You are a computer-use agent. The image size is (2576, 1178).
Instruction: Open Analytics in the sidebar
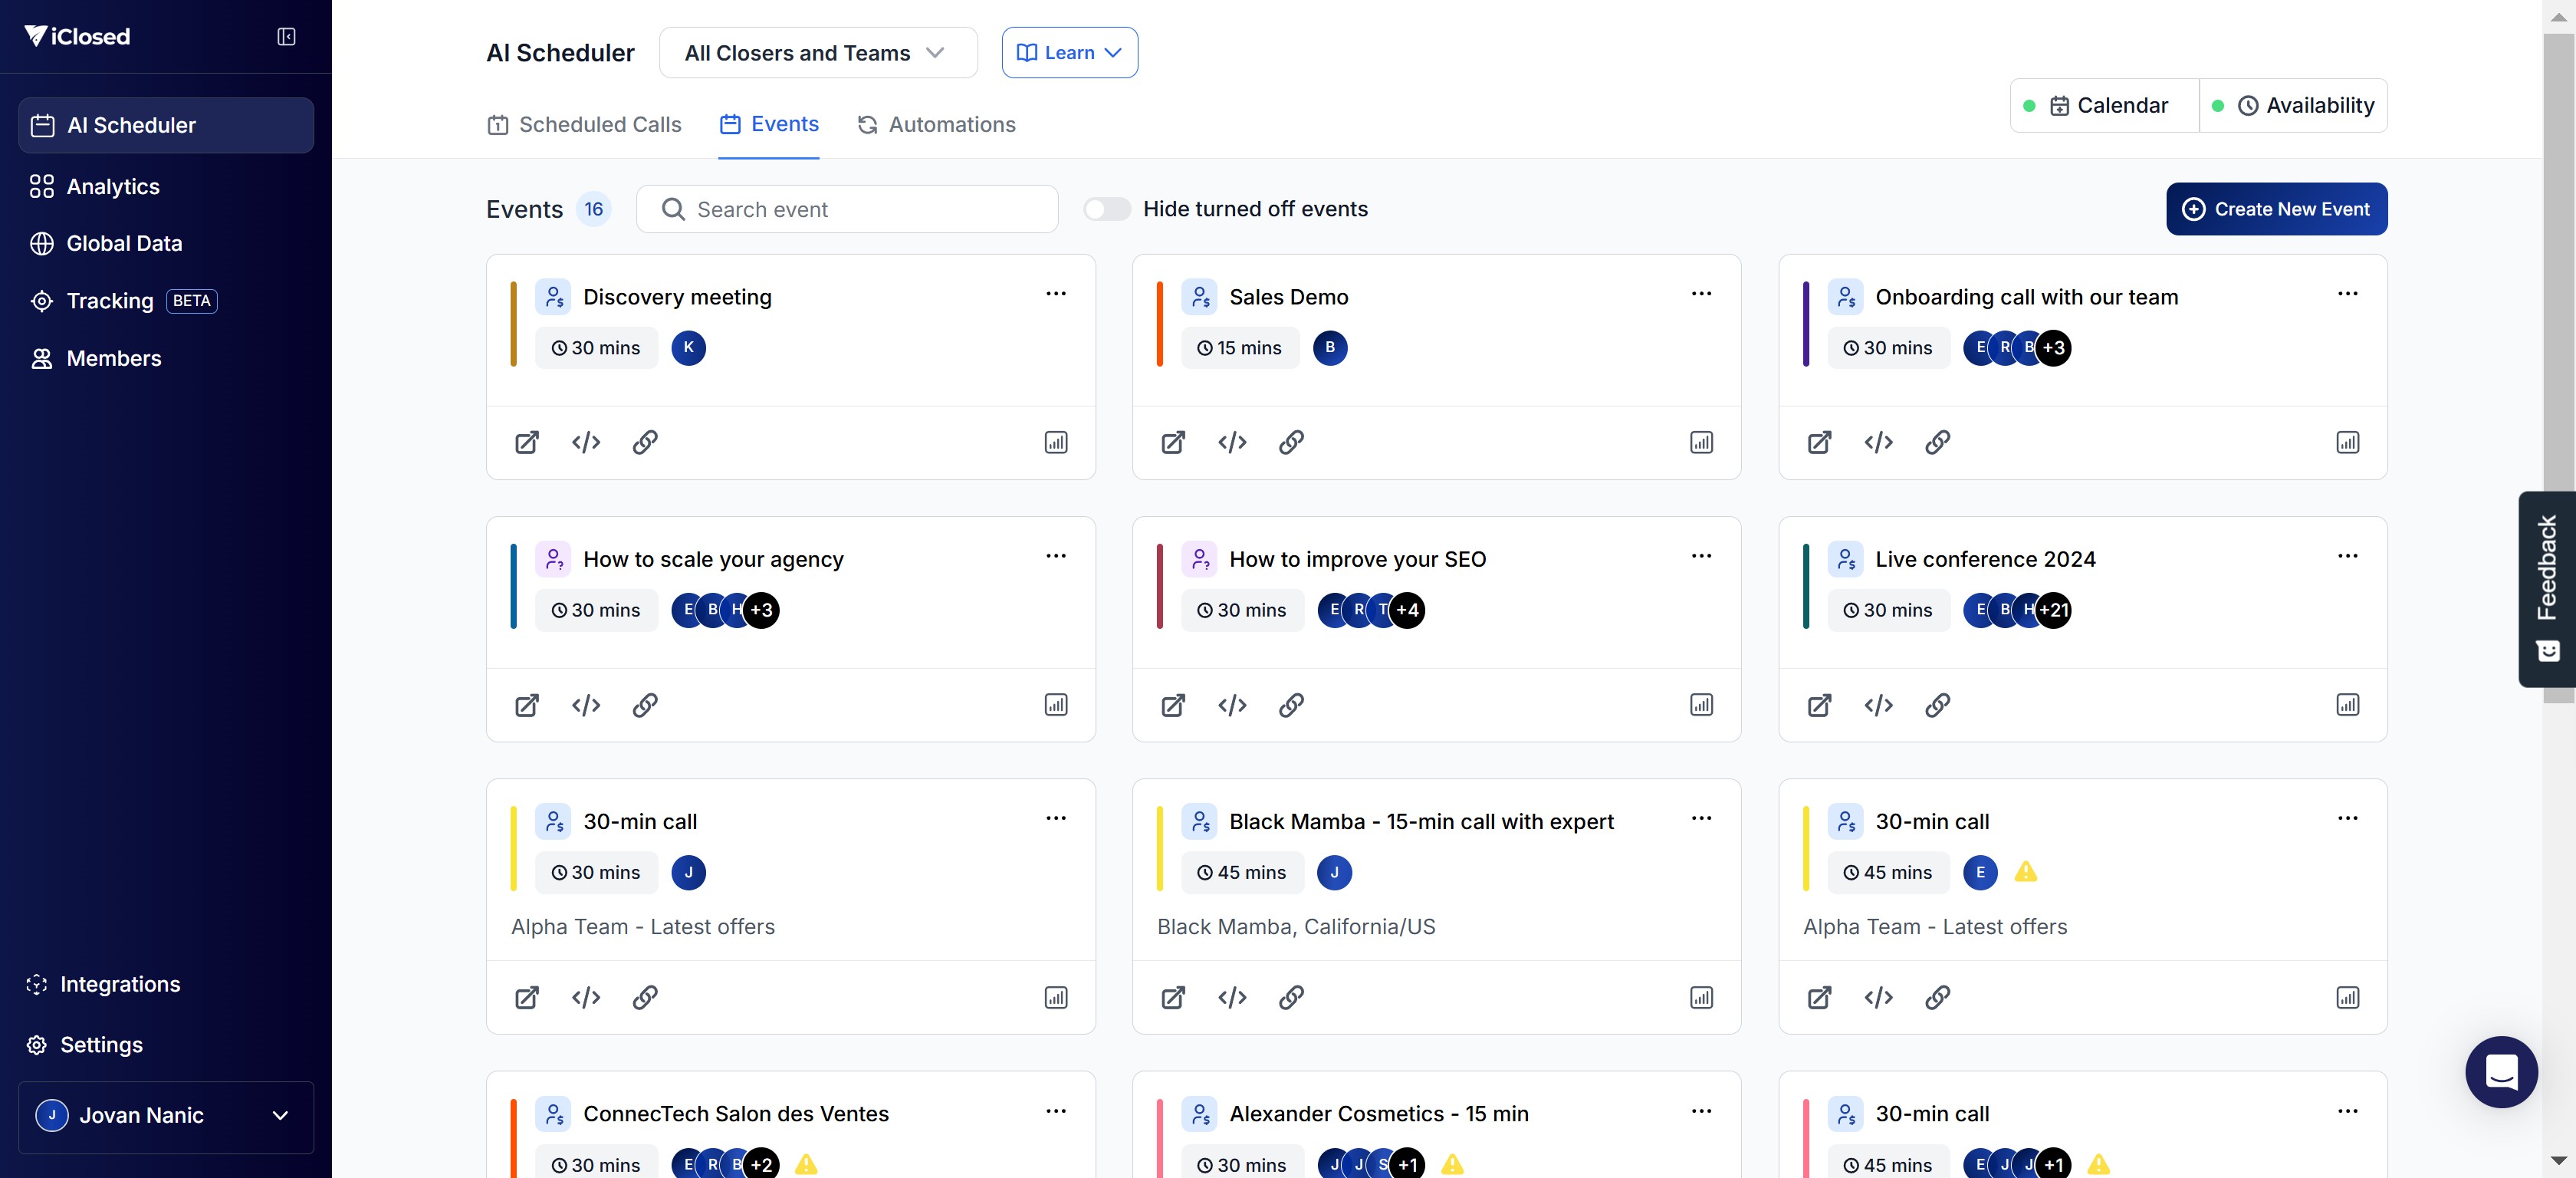coord(113,187)
